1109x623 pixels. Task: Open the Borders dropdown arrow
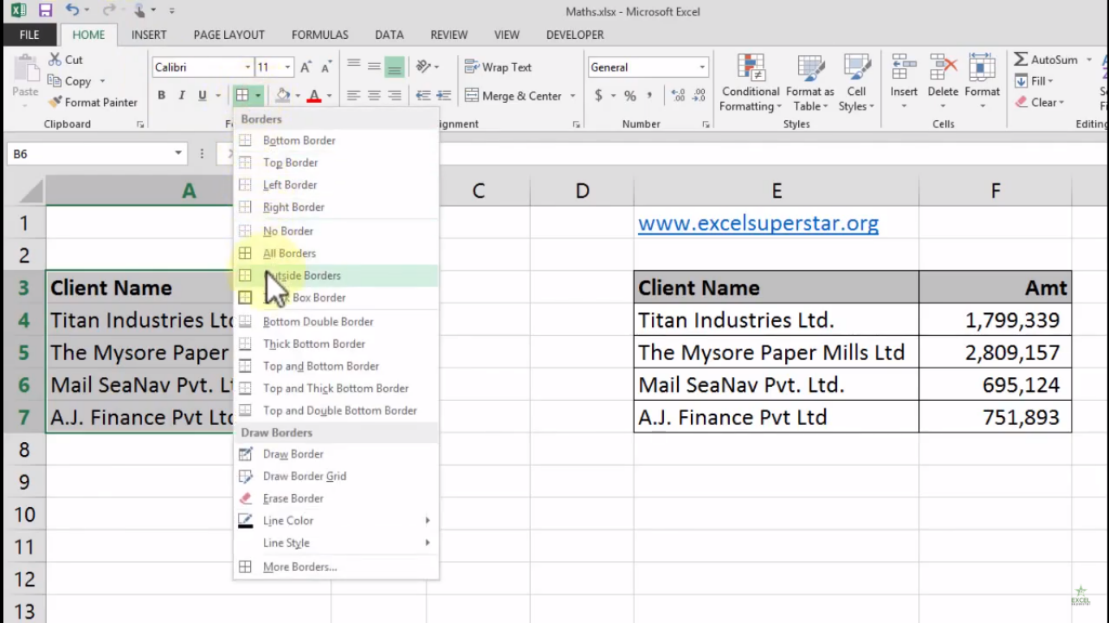(258, 95)
